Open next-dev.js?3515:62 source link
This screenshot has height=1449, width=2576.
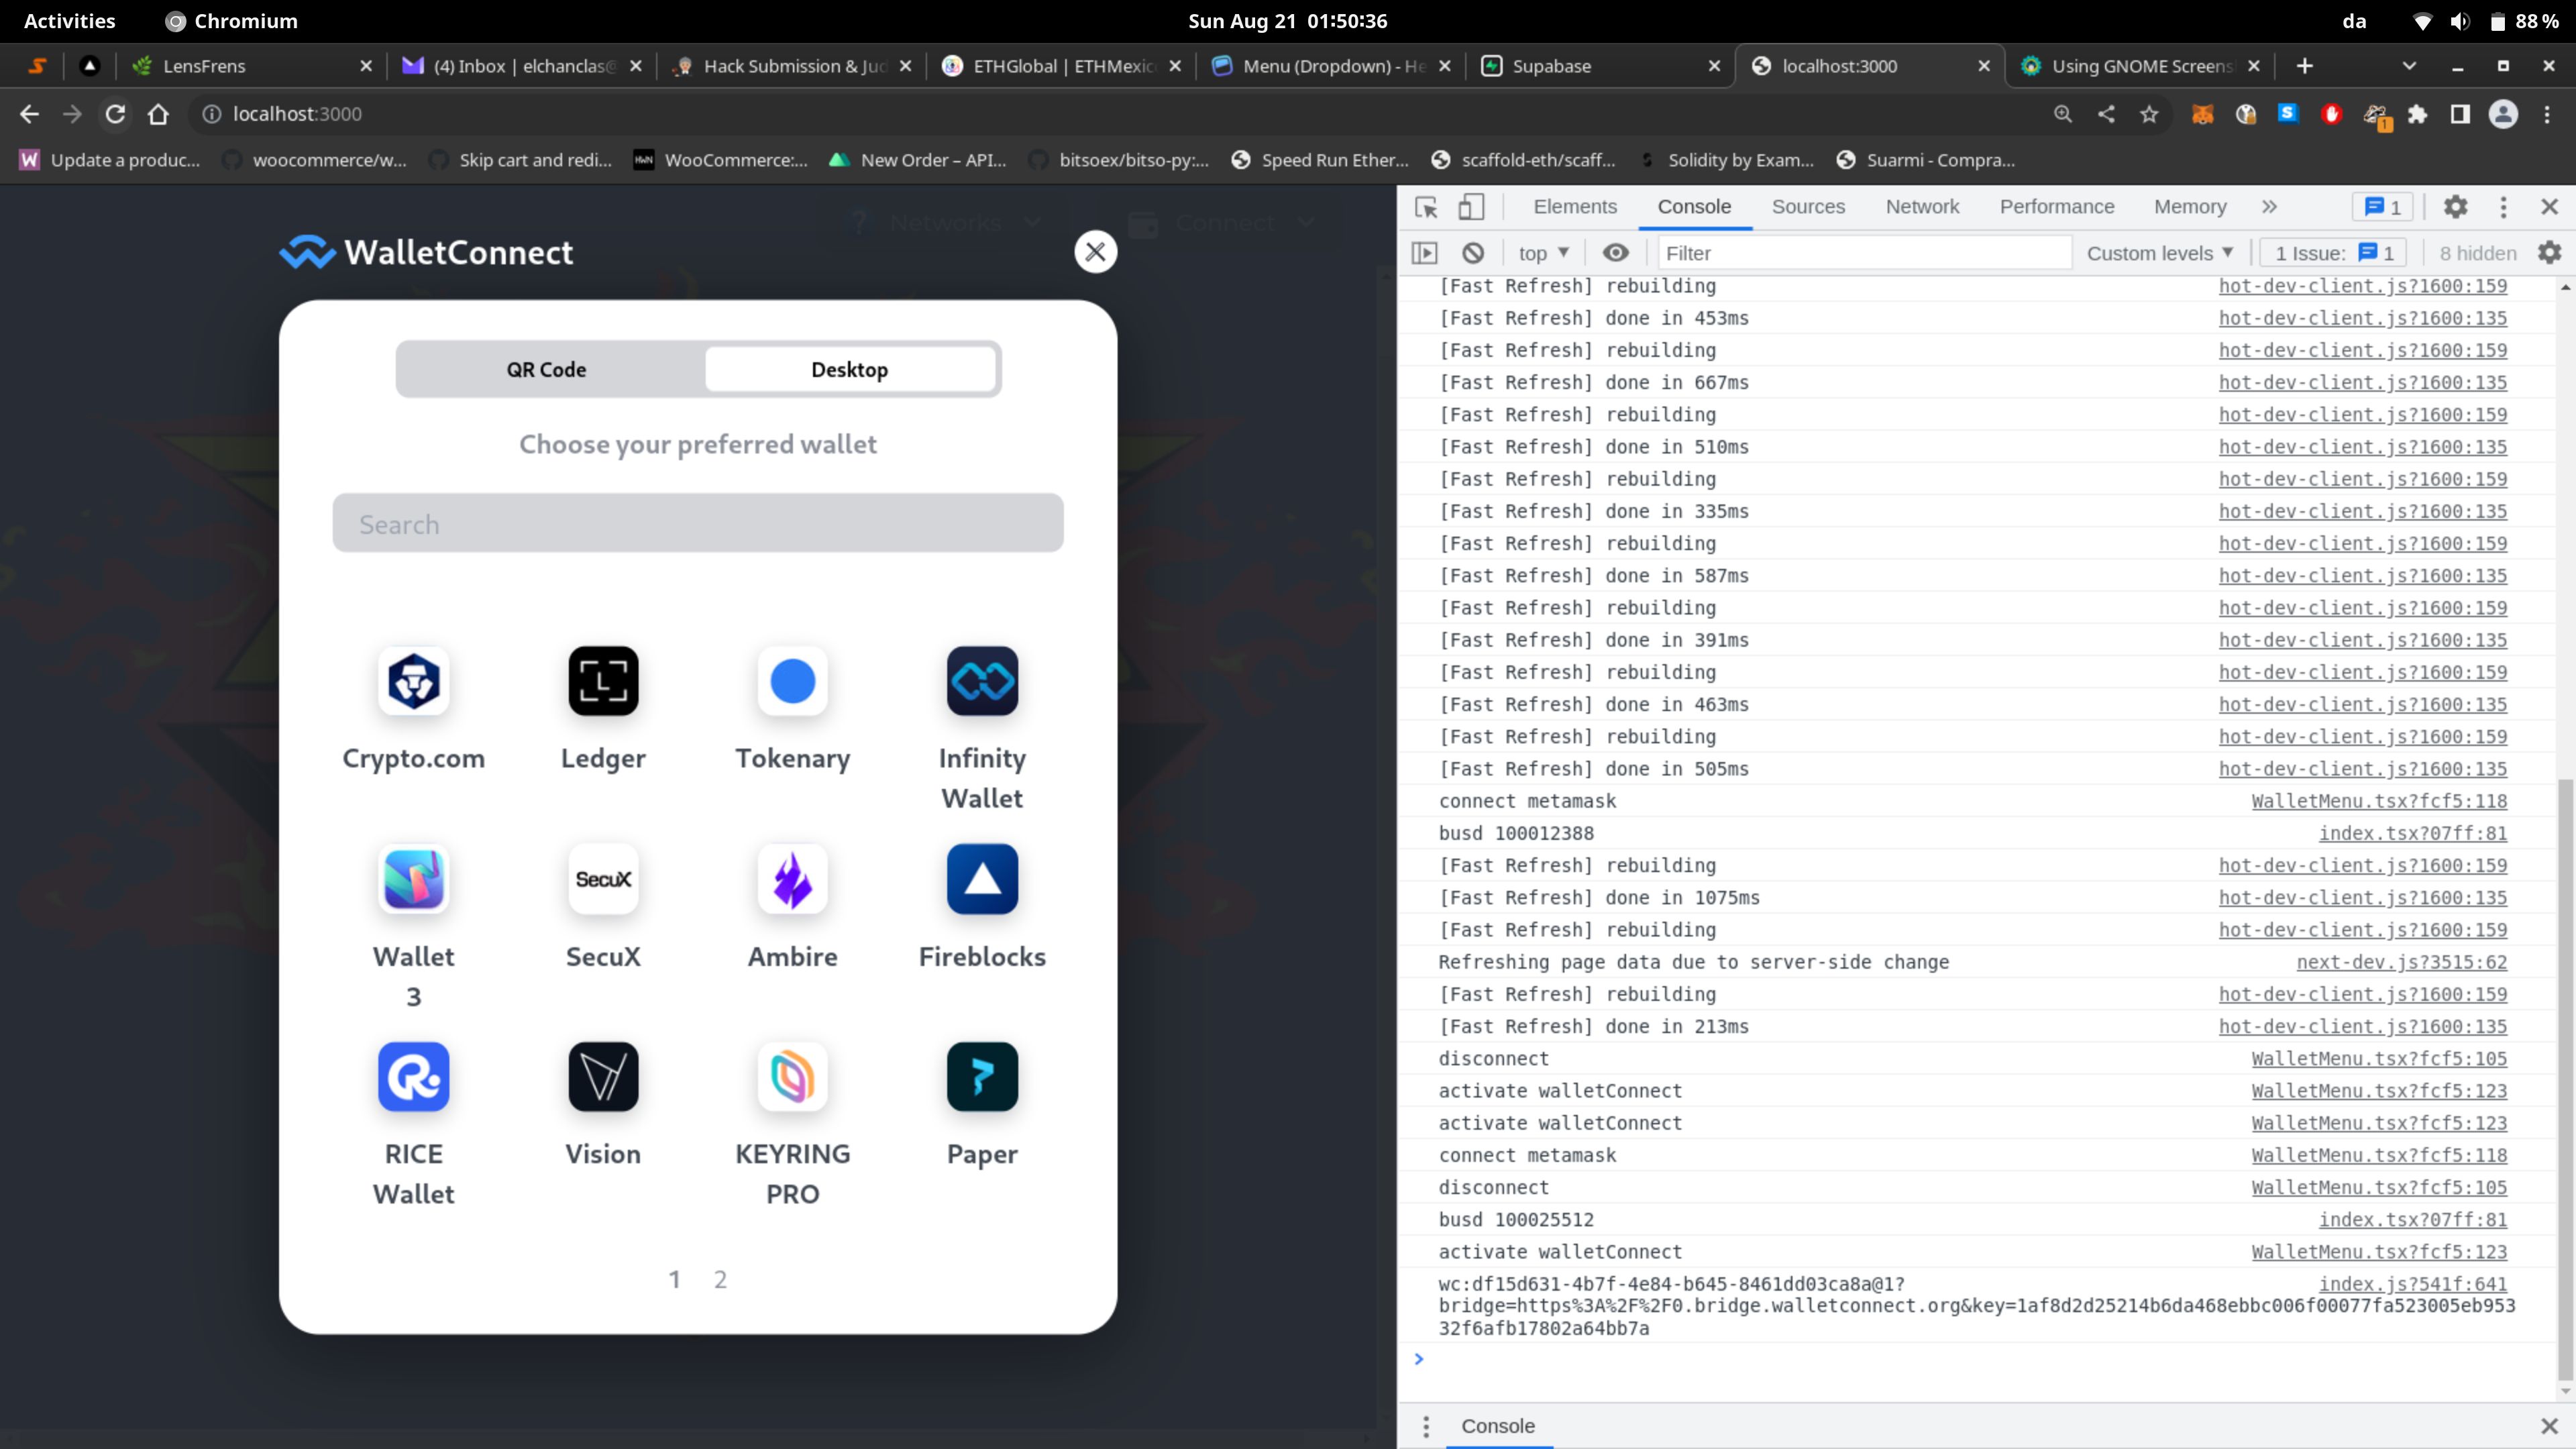pyautogui.click(x=2402, y=962)
